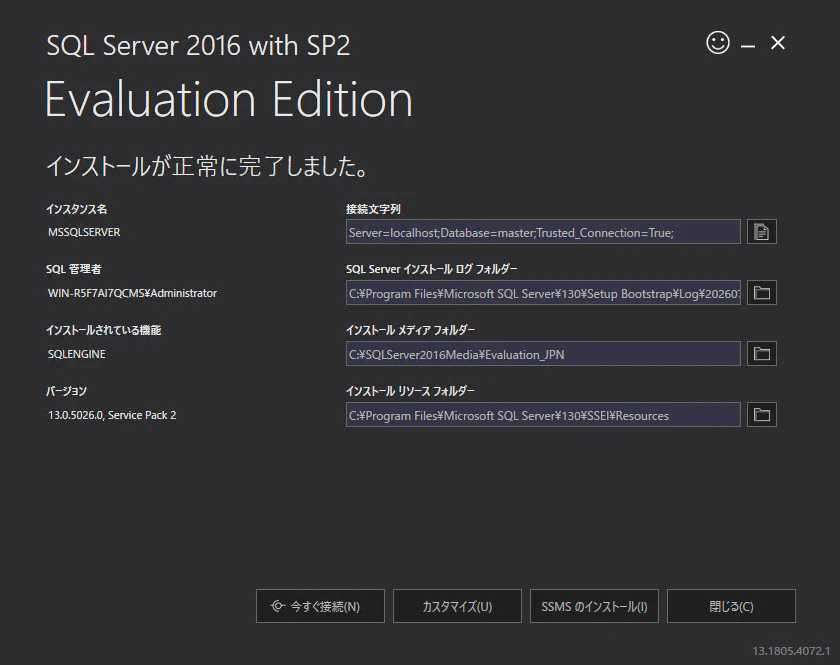The image size is (840, 665).
Task: Click the 閉じる(C) button
Action: click(x=731, y=606)
